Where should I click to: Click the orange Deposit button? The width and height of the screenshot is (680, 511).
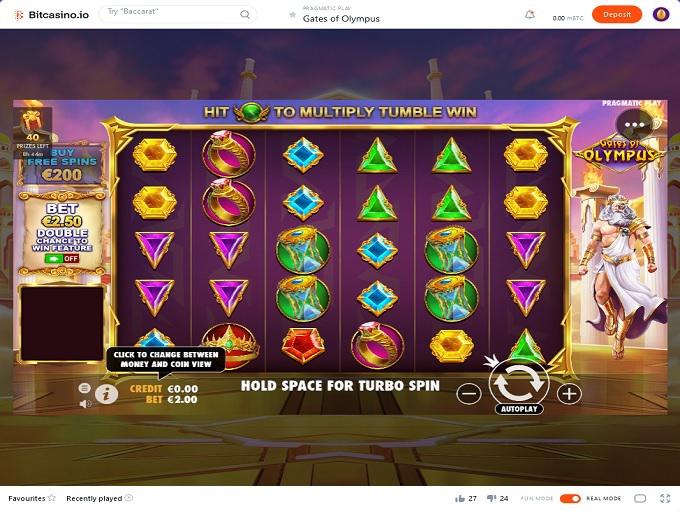tap(617, 14)
